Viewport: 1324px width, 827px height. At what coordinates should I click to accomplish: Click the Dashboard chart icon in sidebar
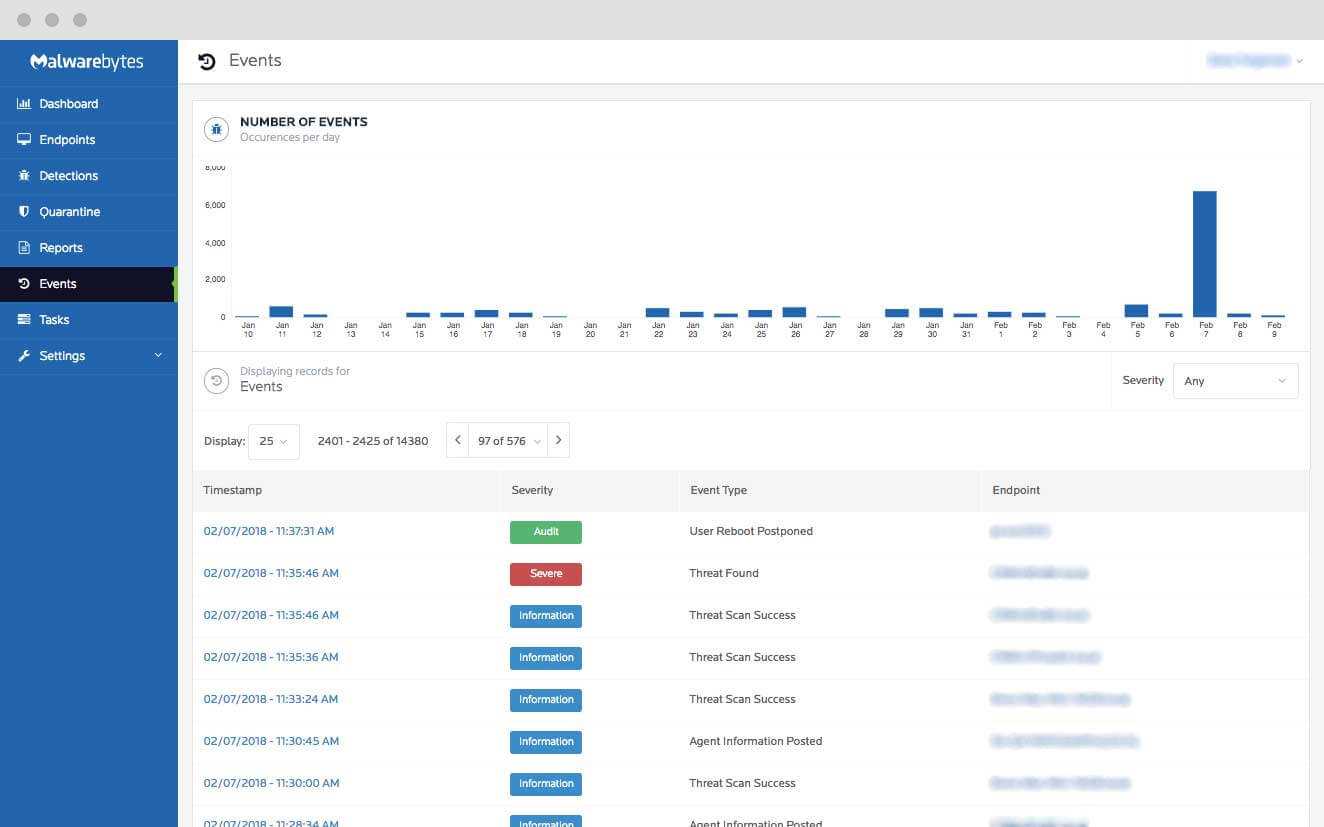pos(24,104)
